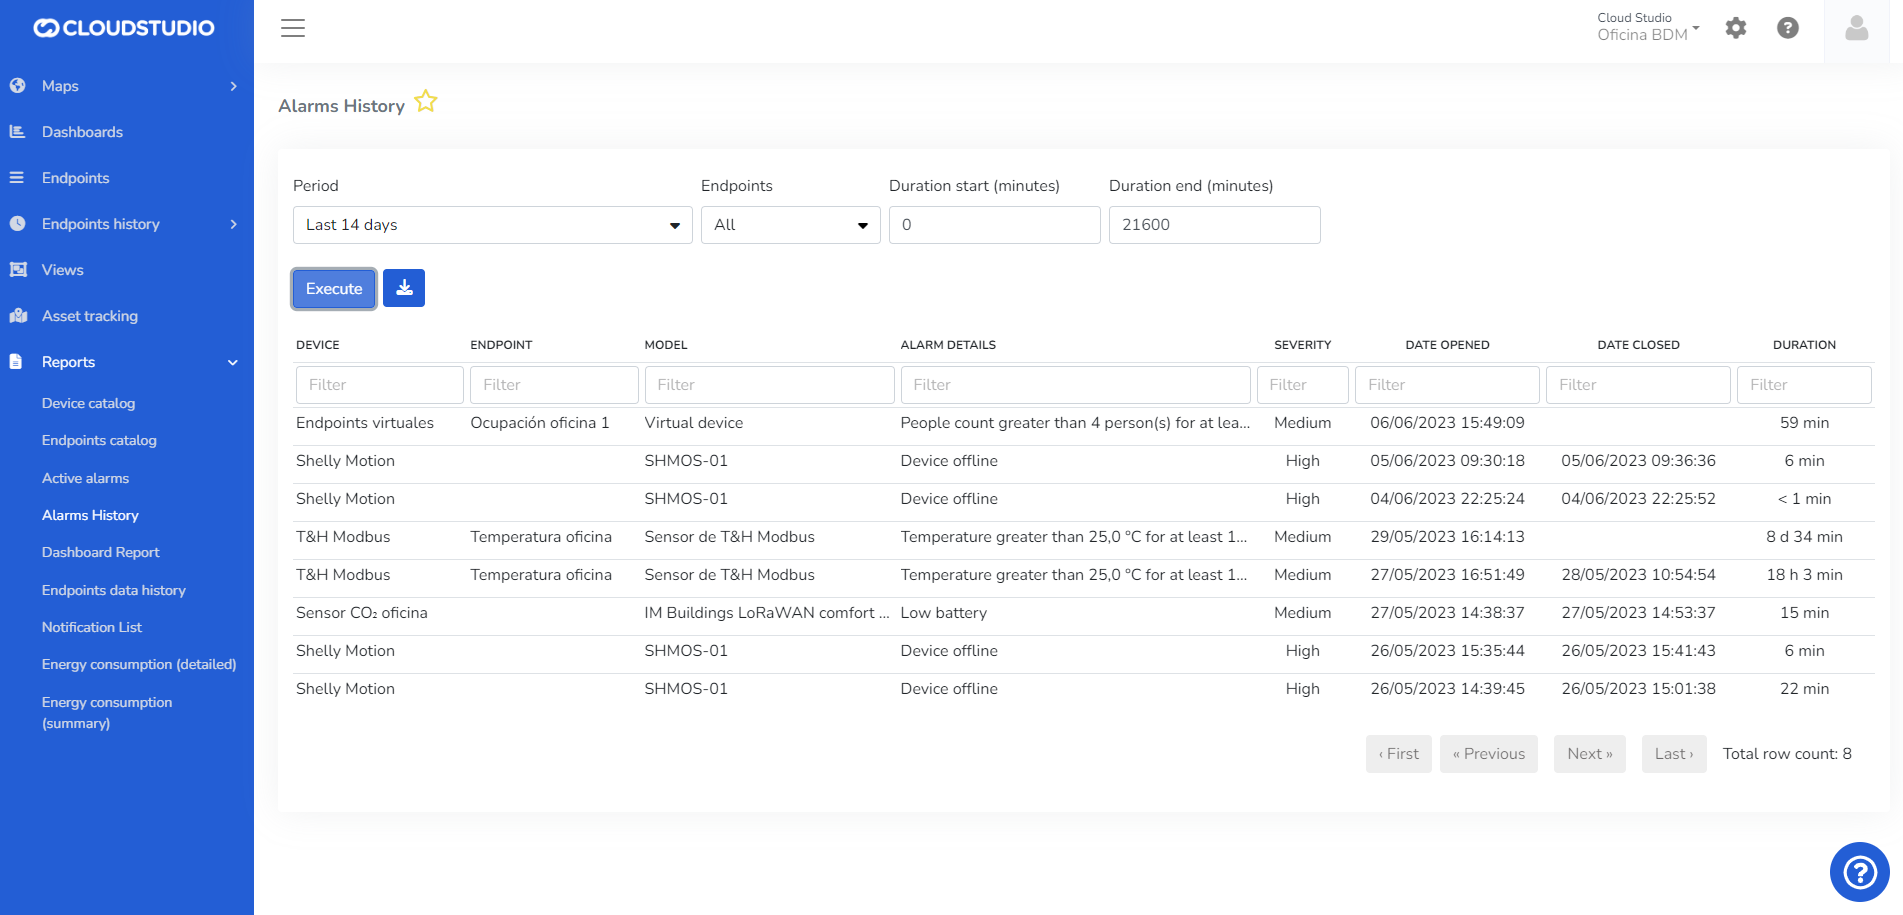Mark Alarms History as favorite star

pyautogui.click(x=426, y=102)
